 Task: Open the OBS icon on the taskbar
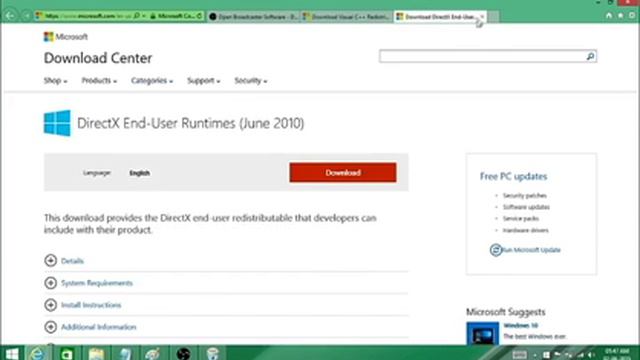coord(183,353)
